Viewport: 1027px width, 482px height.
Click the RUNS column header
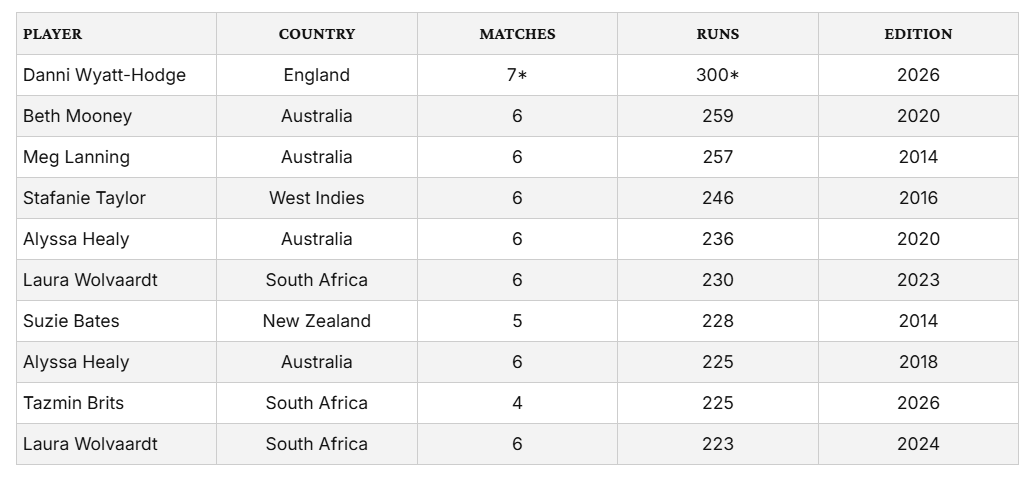[718, 34]
